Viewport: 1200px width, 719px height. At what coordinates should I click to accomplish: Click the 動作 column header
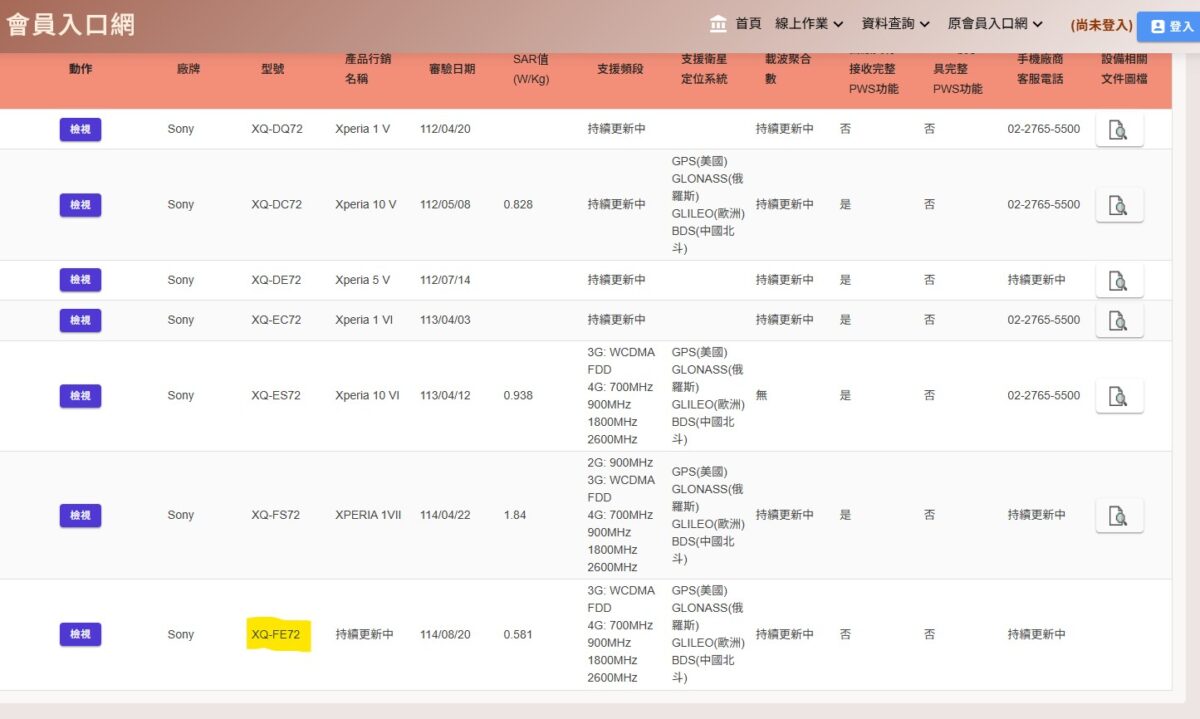pyautogui.click(x=81, y=69)
